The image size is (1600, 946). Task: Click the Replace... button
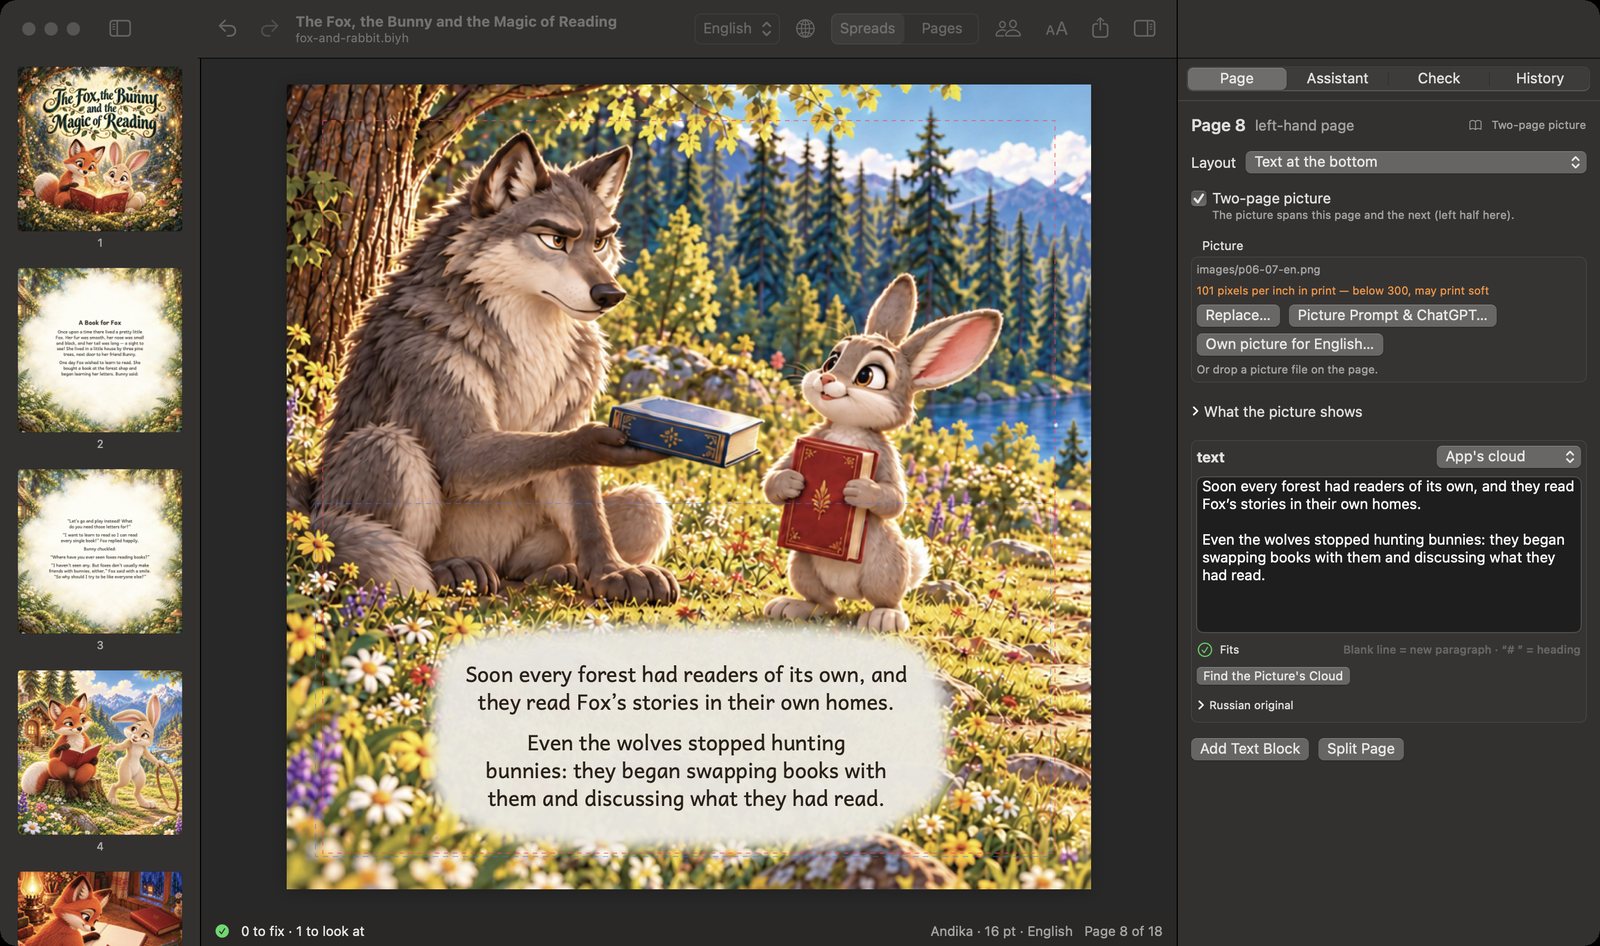[1238, 315]
